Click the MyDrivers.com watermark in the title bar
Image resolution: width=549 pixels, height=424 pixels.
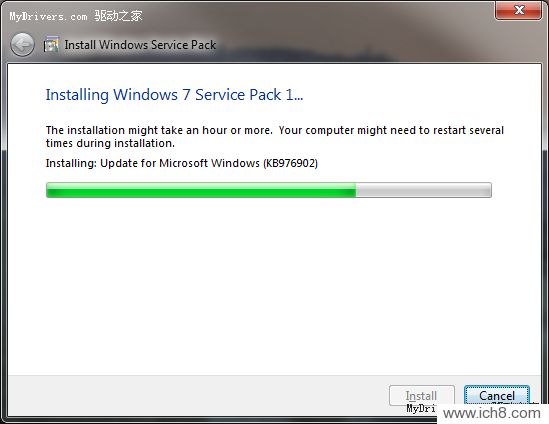[x=48, y=16]
